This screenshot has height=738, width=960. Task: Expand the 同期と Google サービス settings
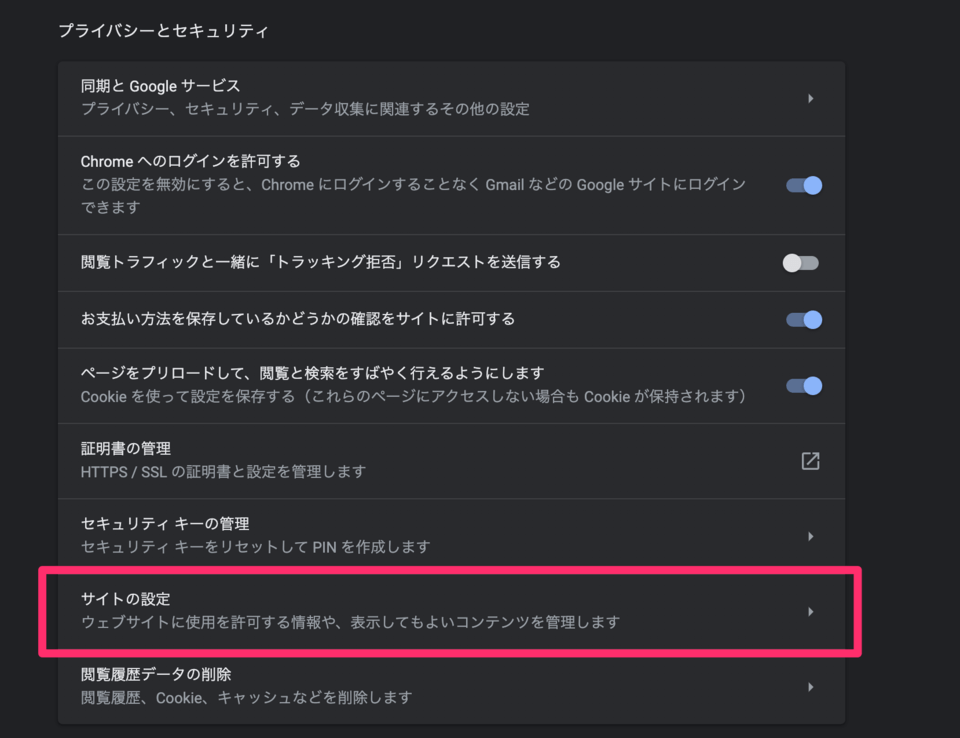tap(450, 99)
